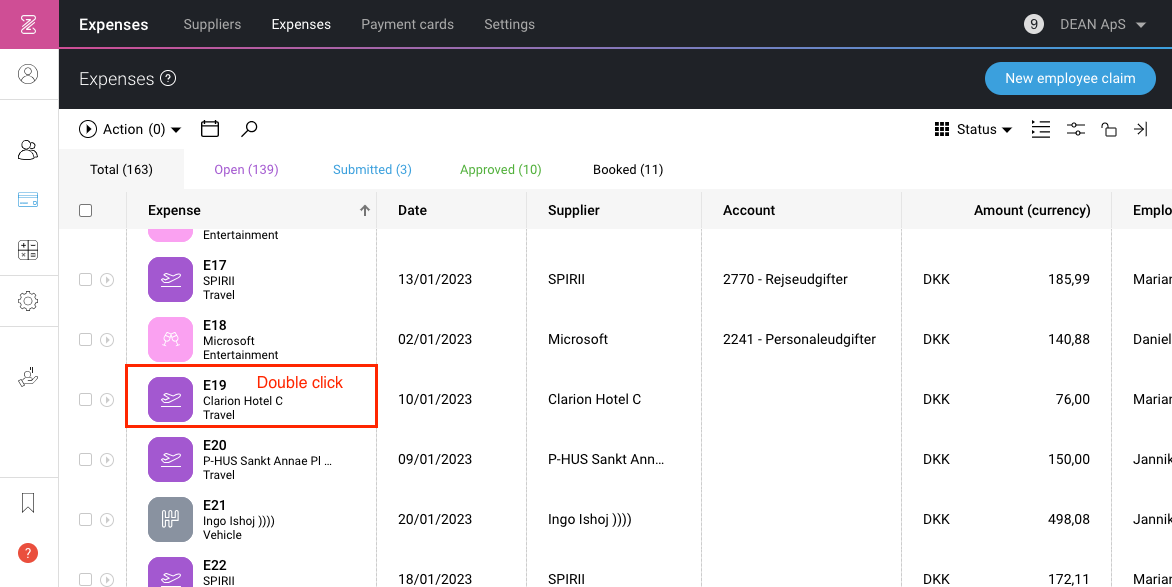The width and height of the screenshot is (1172, 587).
Task: Switch to the Submitted (3) tab
Action: [x=372, y=170]
